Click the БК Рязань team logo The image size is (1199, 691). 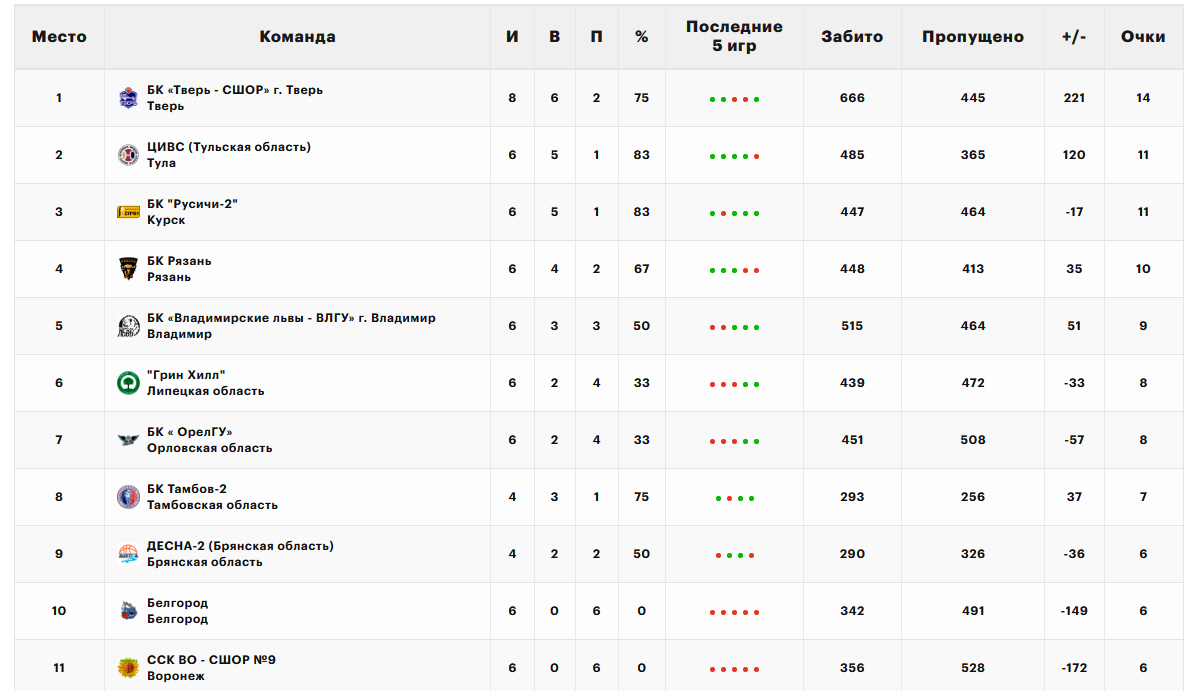(x=128, y=269)
